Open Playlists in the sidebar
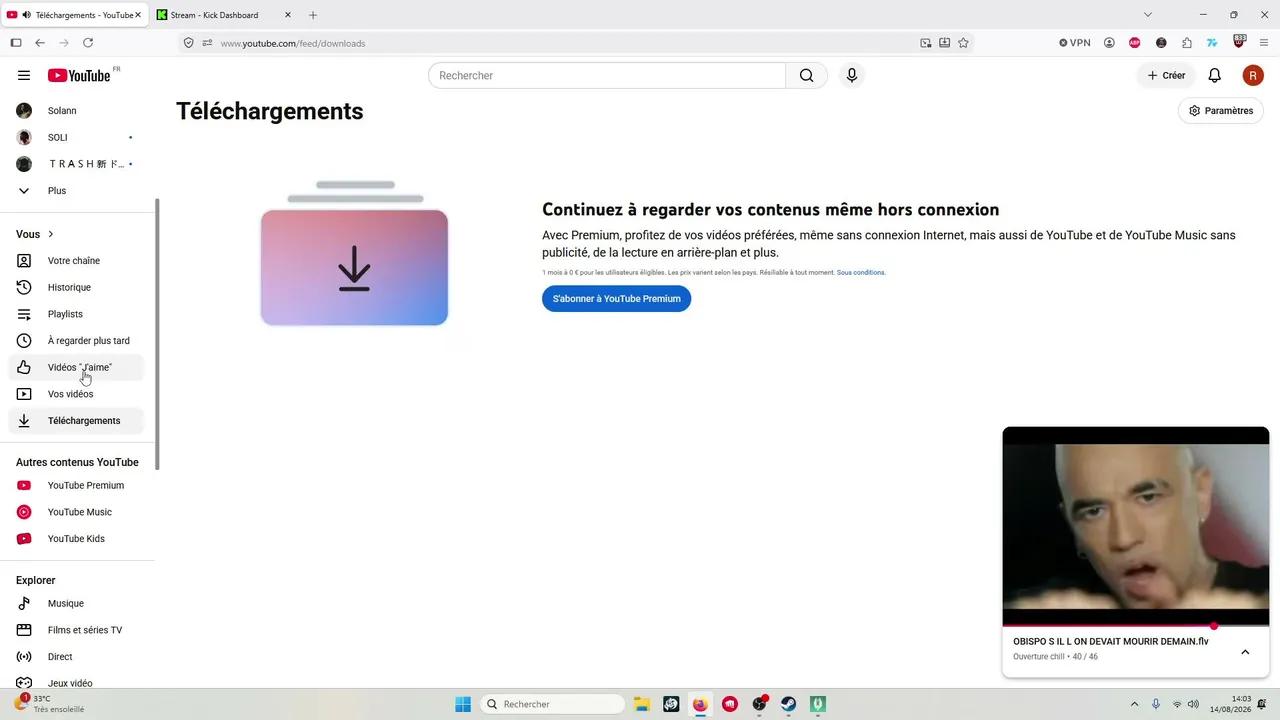 [78, 314]
